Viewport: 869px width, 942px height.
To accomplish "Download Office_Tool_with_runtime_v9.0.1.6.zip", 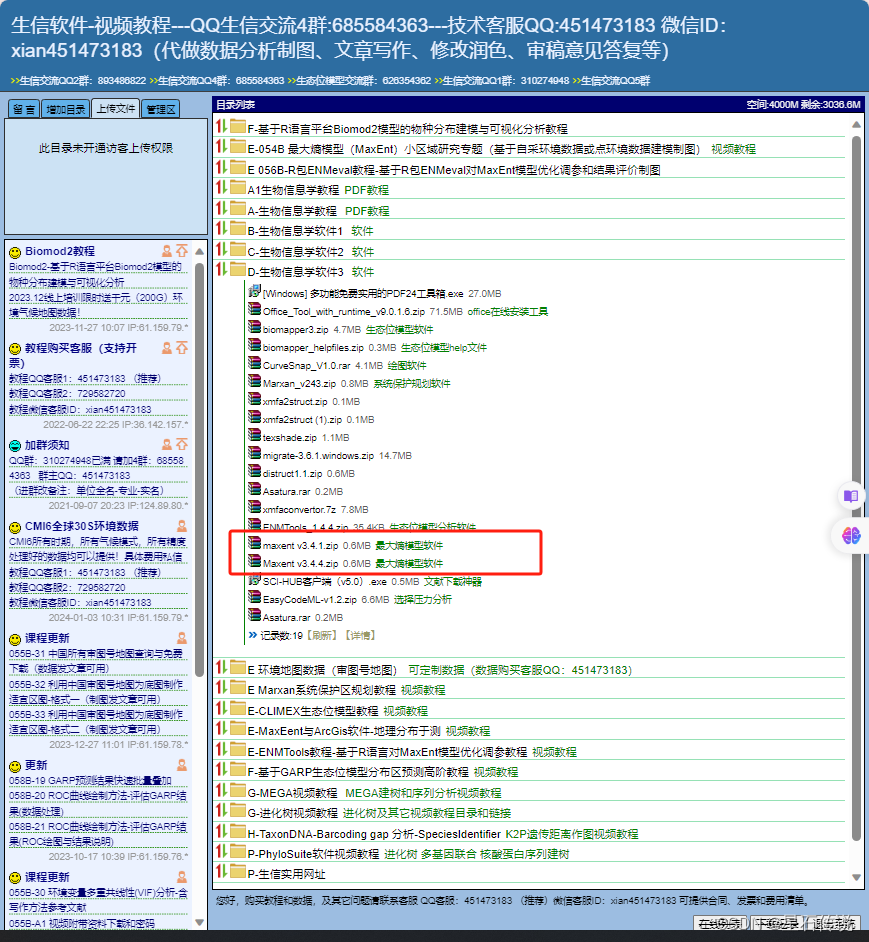I will pyautogui.click(x=344, y=311).
